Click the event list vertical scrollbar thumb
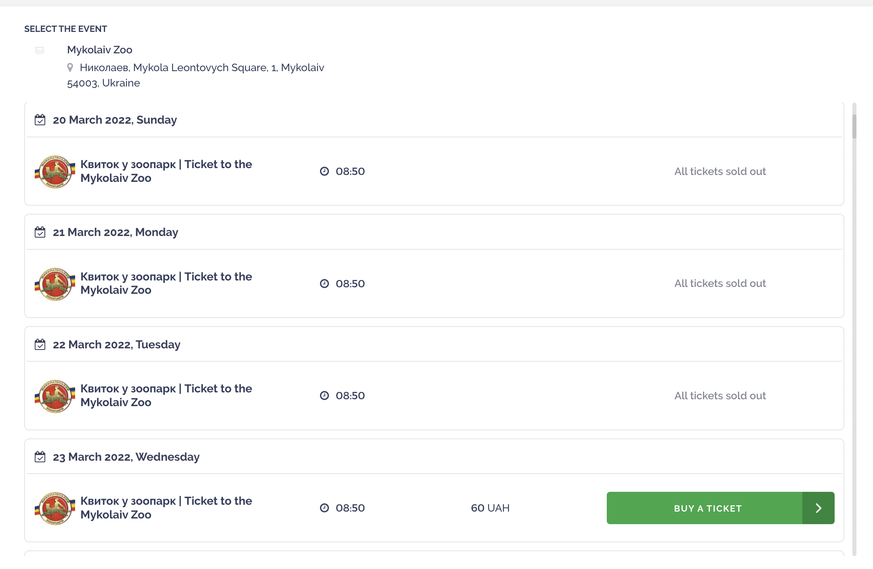873x569 pixels. point(854,126)
